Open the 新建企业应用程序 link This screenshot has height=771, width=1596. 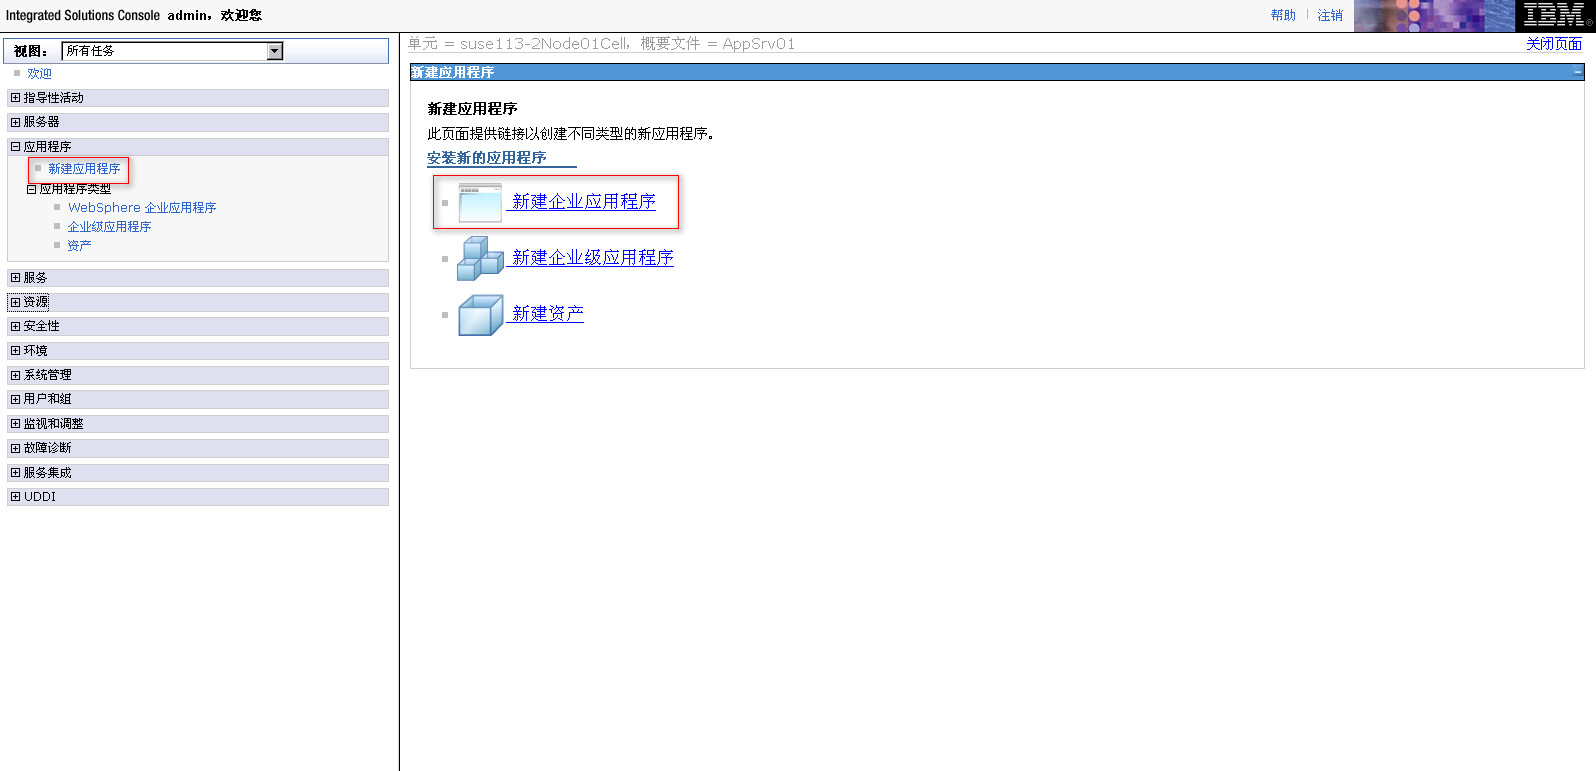583,202
